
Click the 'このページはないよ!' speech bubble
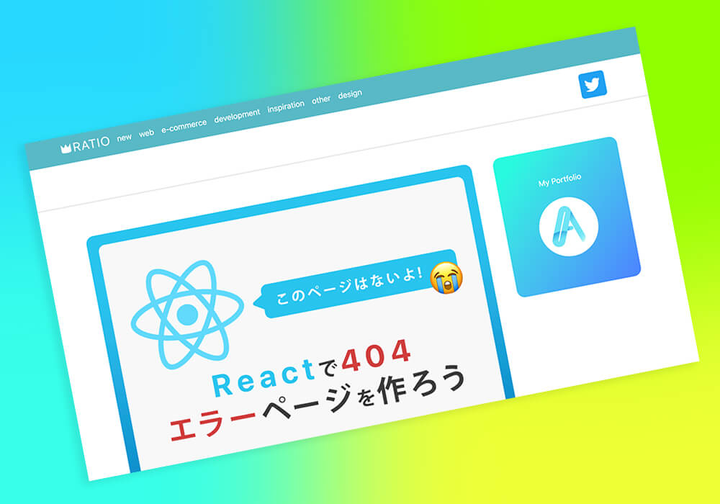[x=356, y=284]
